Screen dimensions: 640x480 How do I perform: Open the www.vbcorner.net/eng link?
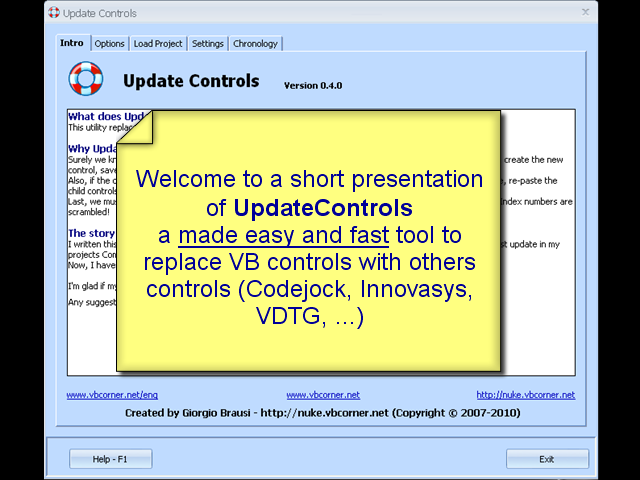pyautogui.click(x=112, y=395)
